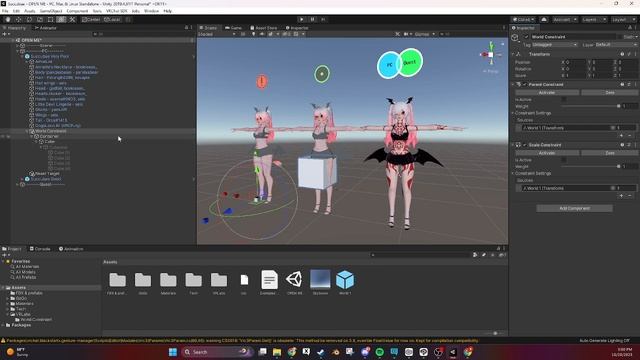Select Reset Target in Hierarchy

click(x=47, y=173)
